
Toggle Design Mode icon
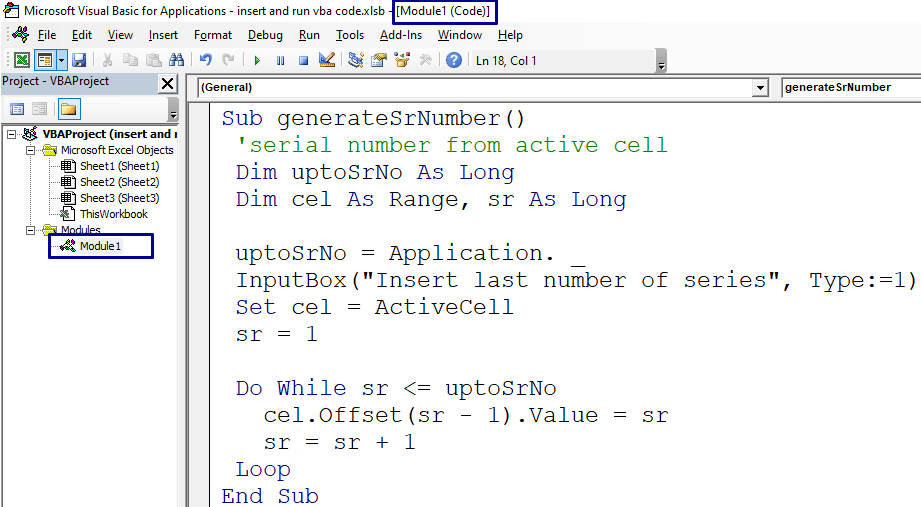click(327, 60)
